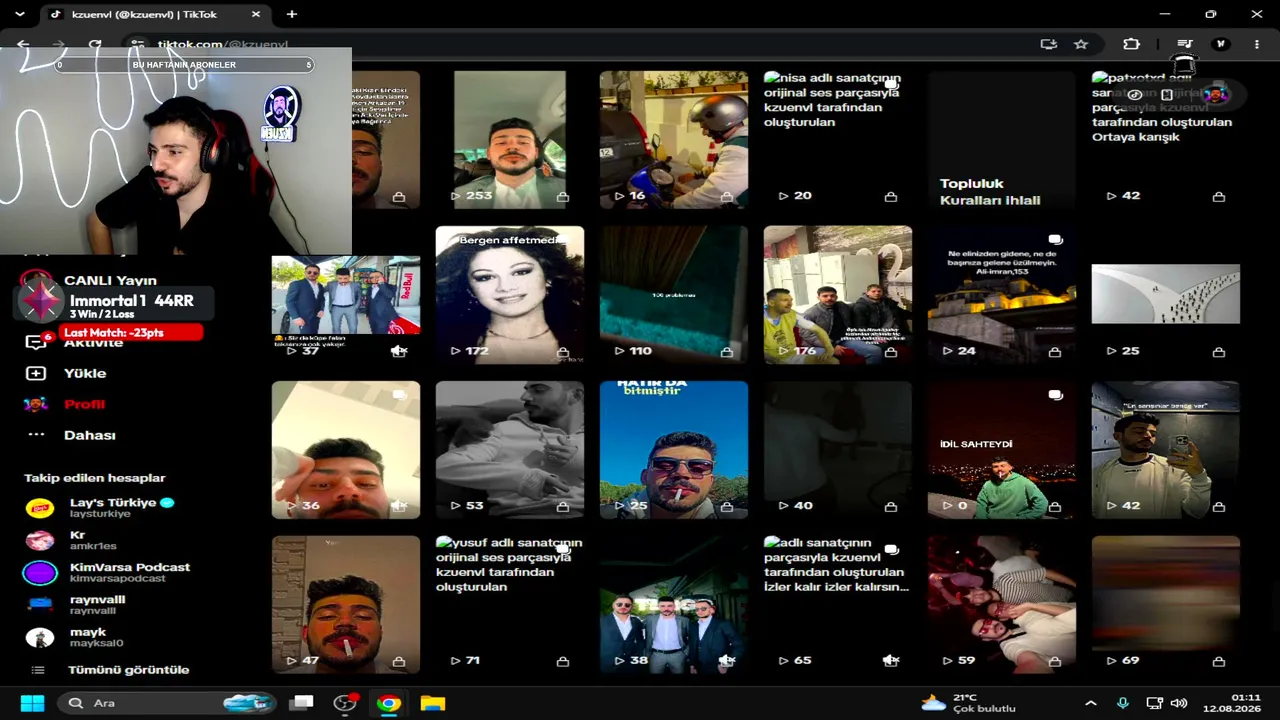Click the Chrome profile avatar button

(x=1220, y=44)
